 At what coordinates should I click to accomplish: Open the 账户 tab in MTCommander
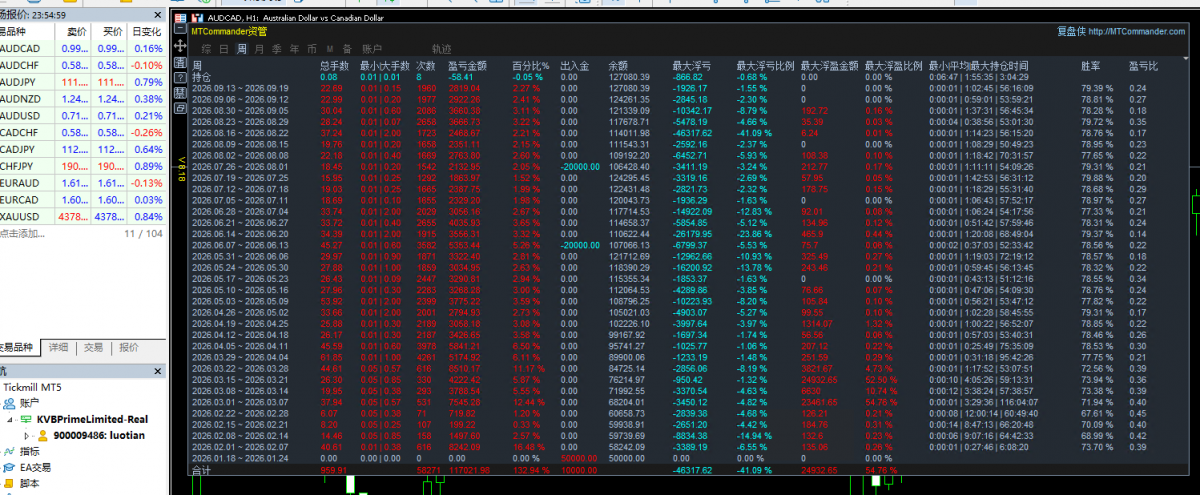pyautogui.click(x=372, y=48)
